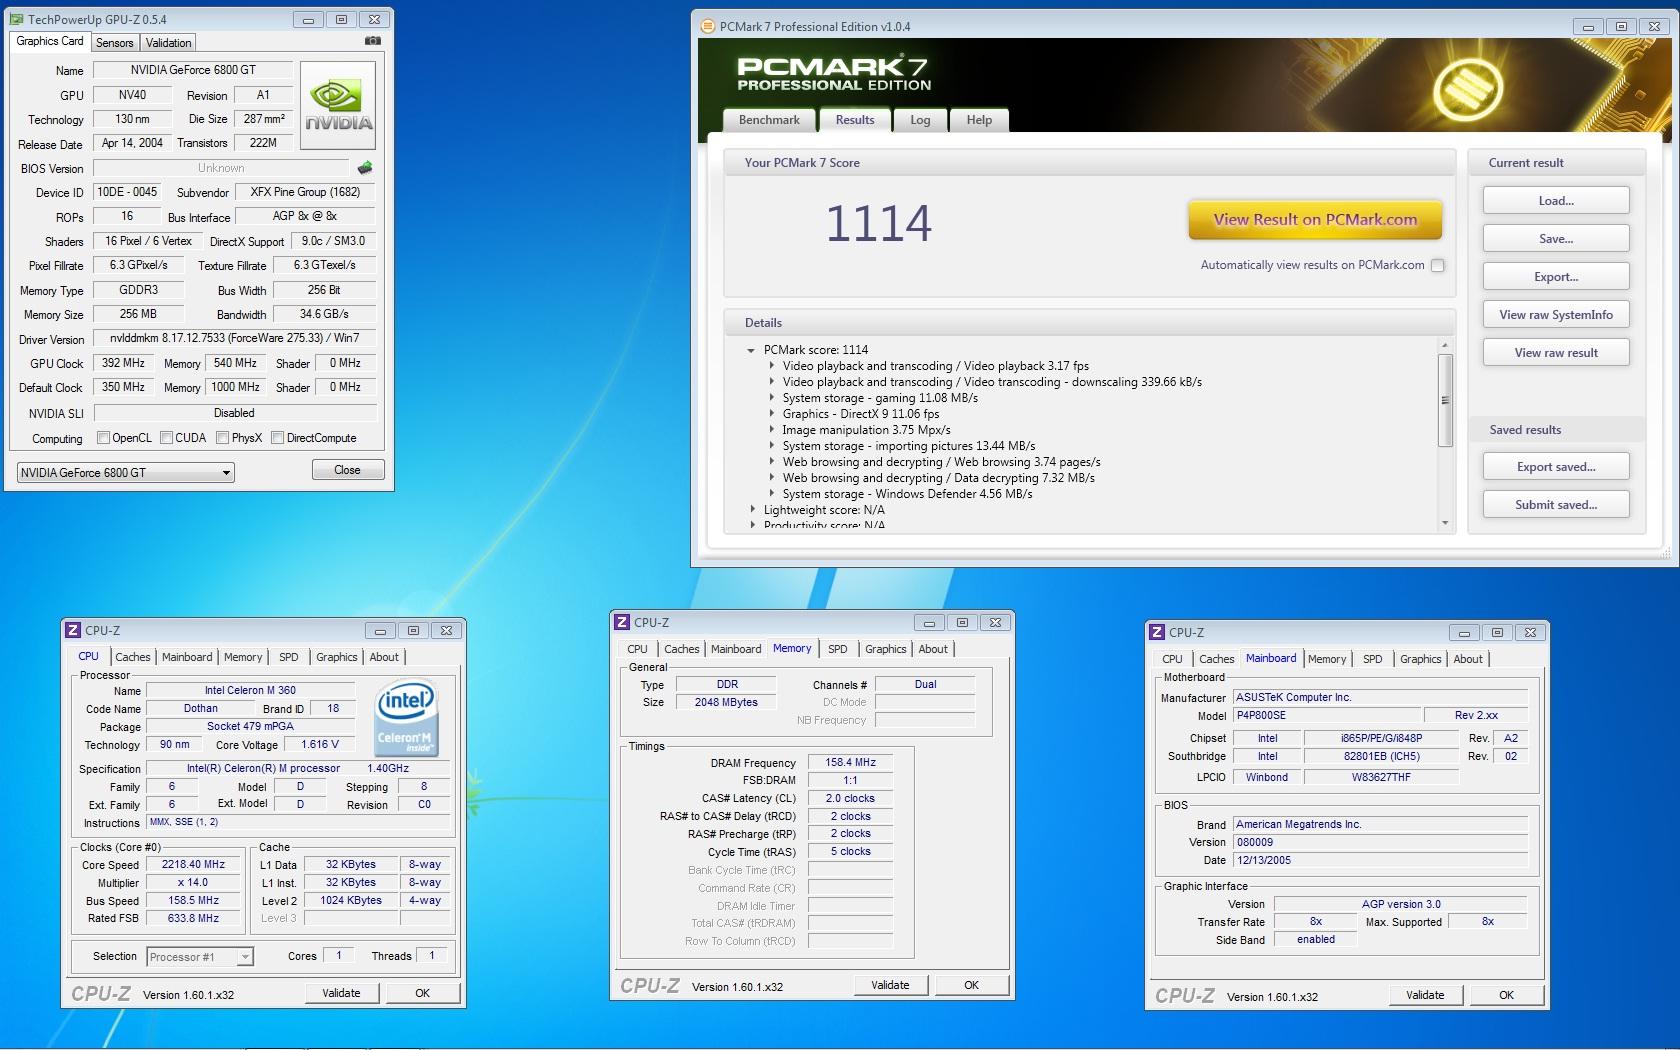Click the CPU-Z title icon in Mainboard window
Screen dimensions: 1680x1050
coord(1157,632)
